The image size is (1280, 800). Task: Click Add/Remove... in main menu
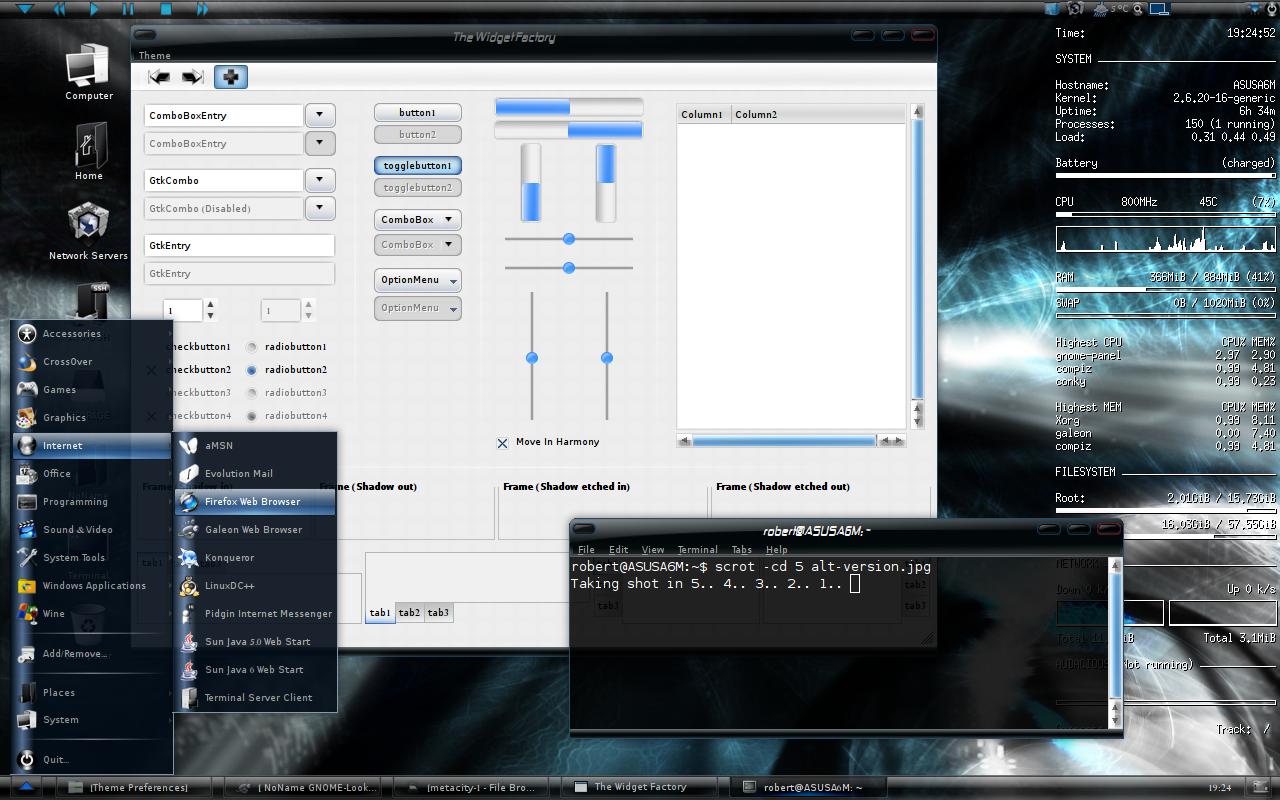click(92, 654)
